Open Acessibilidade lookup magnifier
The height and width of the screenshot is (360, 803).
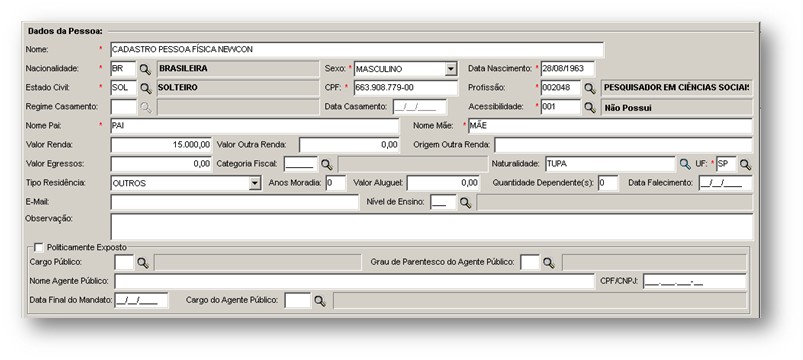click(590, 107)
